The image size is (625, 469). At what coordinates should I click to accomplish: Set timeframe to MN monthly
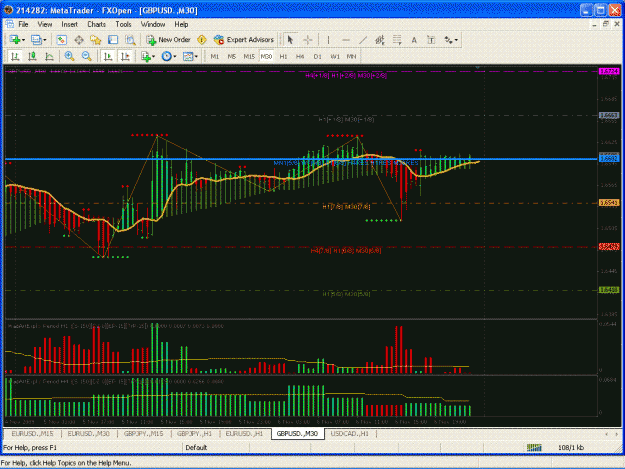[351, 57]
